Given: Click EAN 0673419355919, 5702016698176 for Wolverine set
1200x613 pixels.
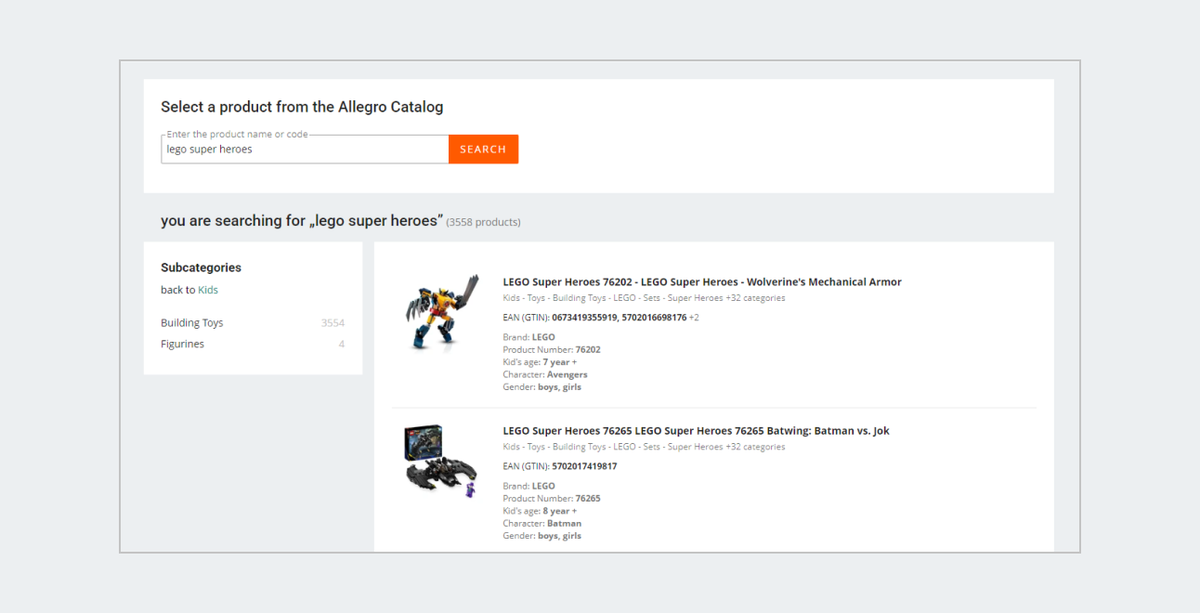Looking at the screenshot, I should (x=619, y=318).
